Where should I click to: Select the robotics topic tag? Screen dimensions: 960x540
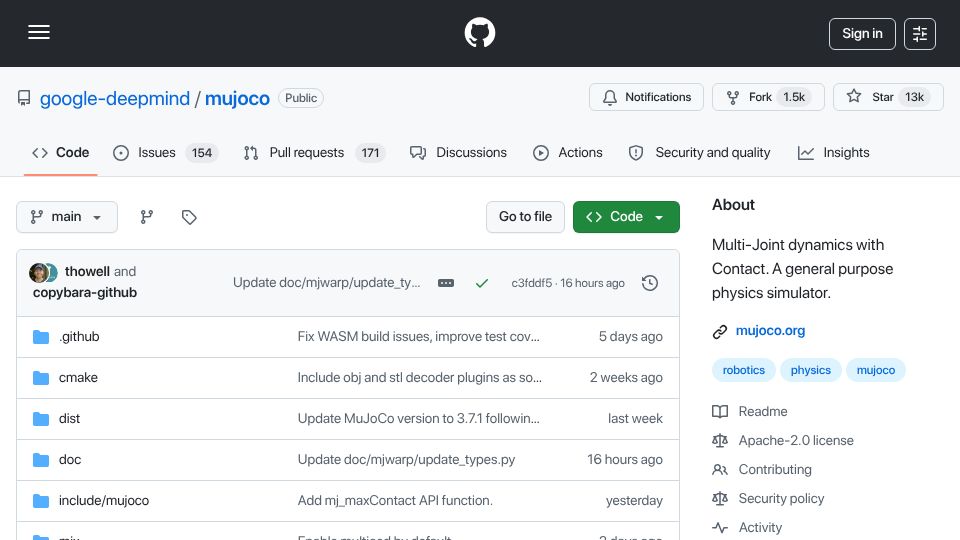(743, 370)
